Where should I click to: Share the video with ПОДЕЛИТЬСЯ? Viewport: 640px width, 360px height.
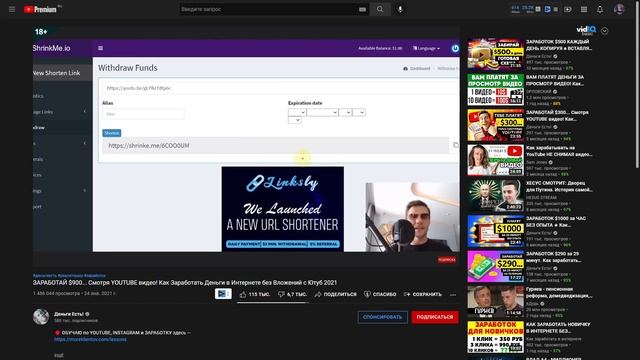point(336,294)
